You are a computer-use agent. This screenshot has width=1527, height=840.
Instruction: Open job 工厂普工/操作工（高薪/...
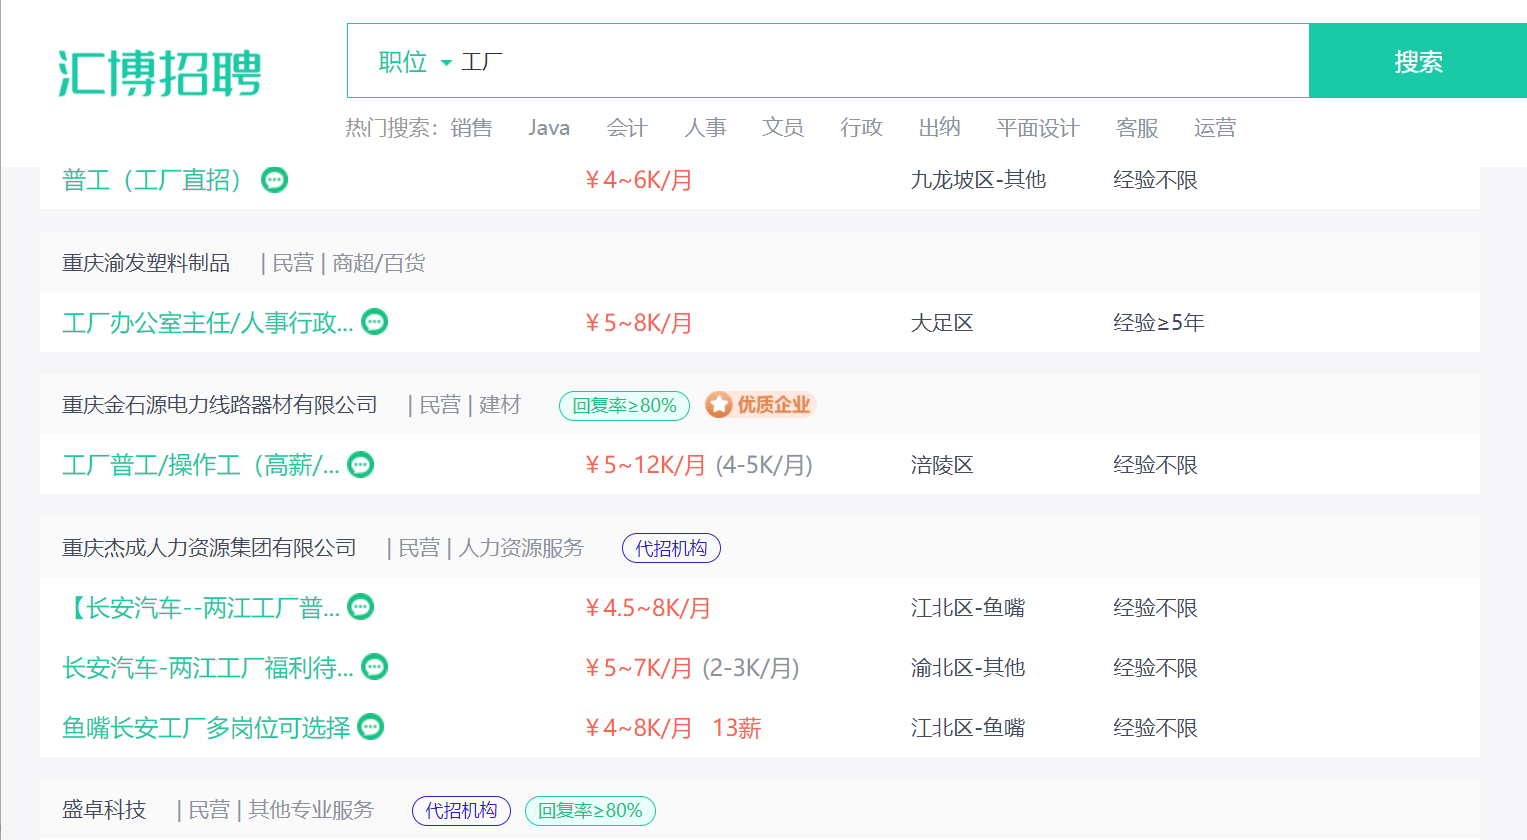tap(200, 465)
